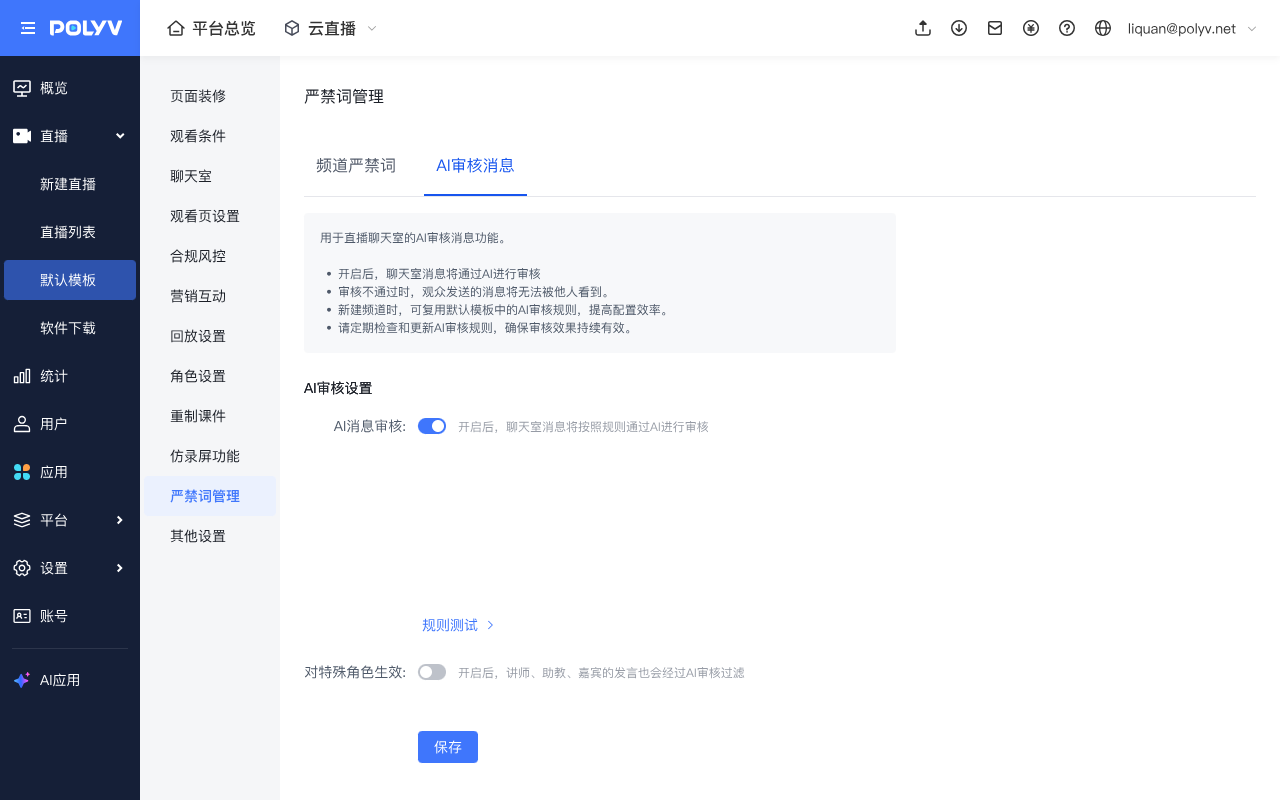Screen dimensions: 1280x800
Task: Disable the AI消息审核 toggle
Action: coord(432,426)
